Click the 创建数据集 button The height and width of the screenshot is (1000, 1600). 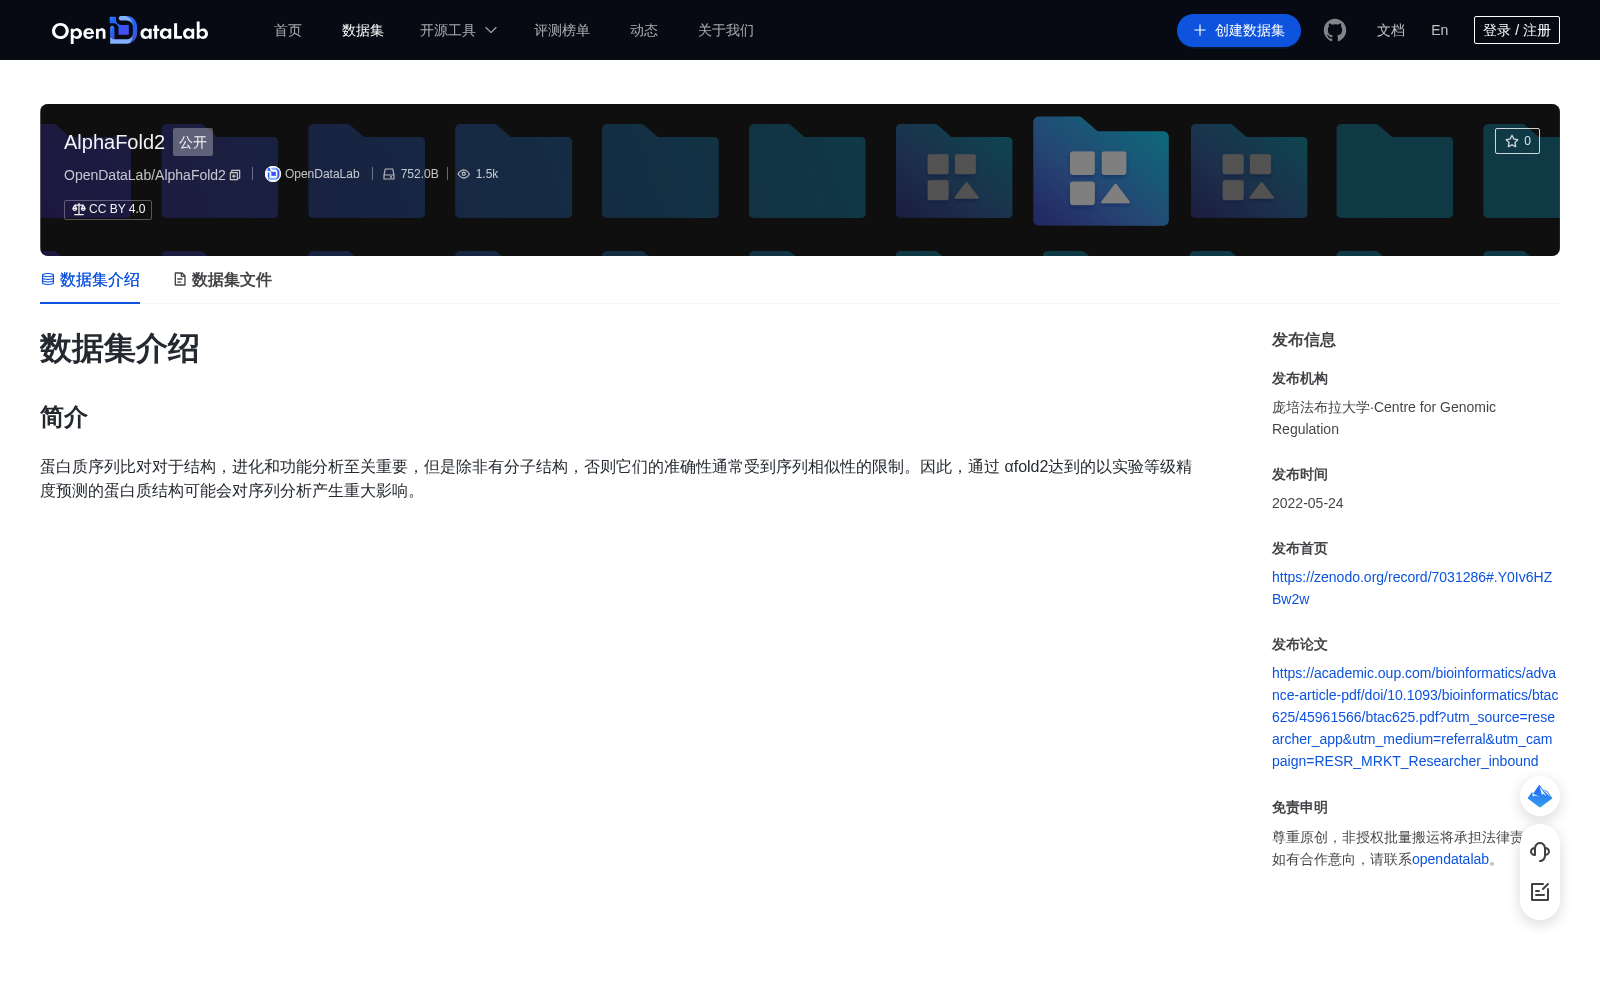[1239, 30]
